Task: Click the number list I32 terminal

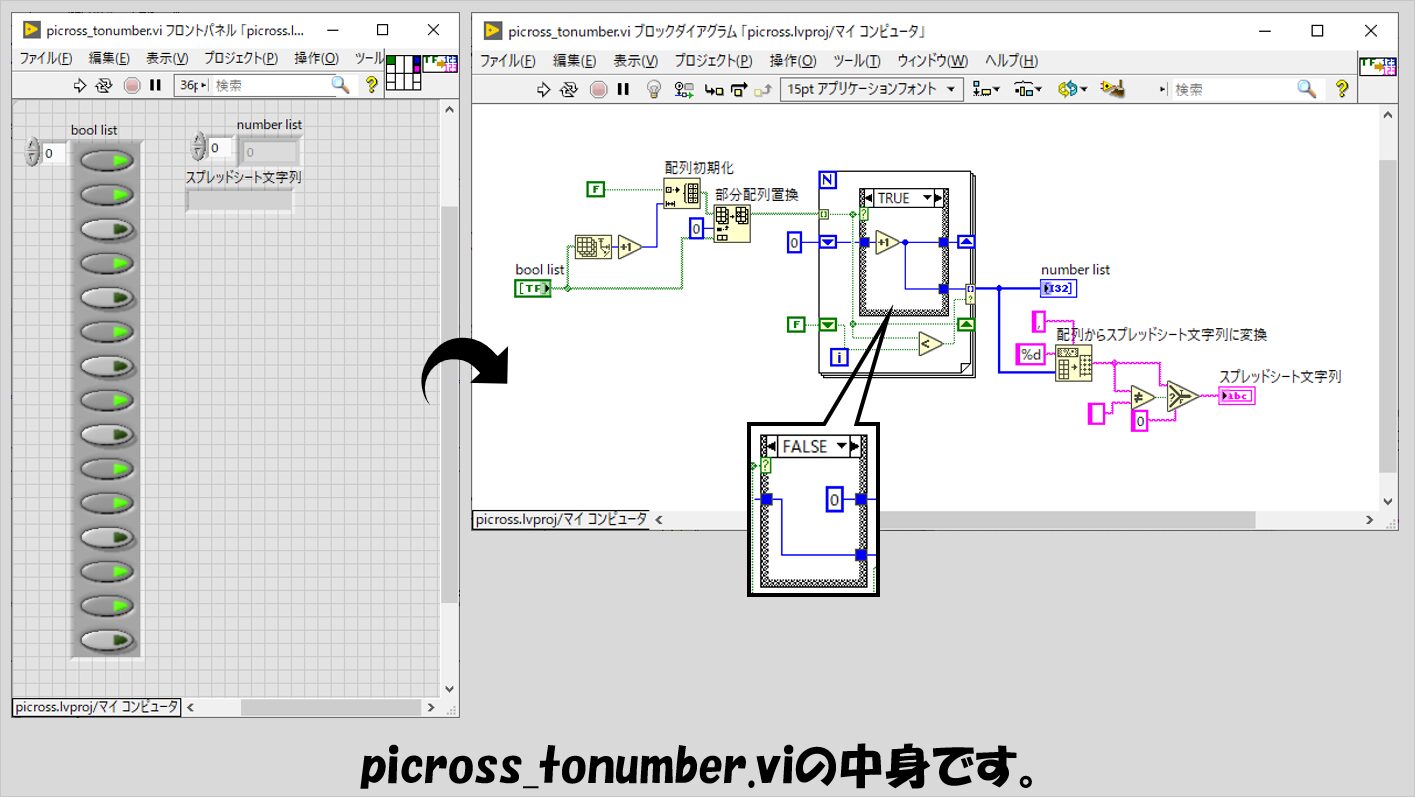Action: pos(1059,288)
